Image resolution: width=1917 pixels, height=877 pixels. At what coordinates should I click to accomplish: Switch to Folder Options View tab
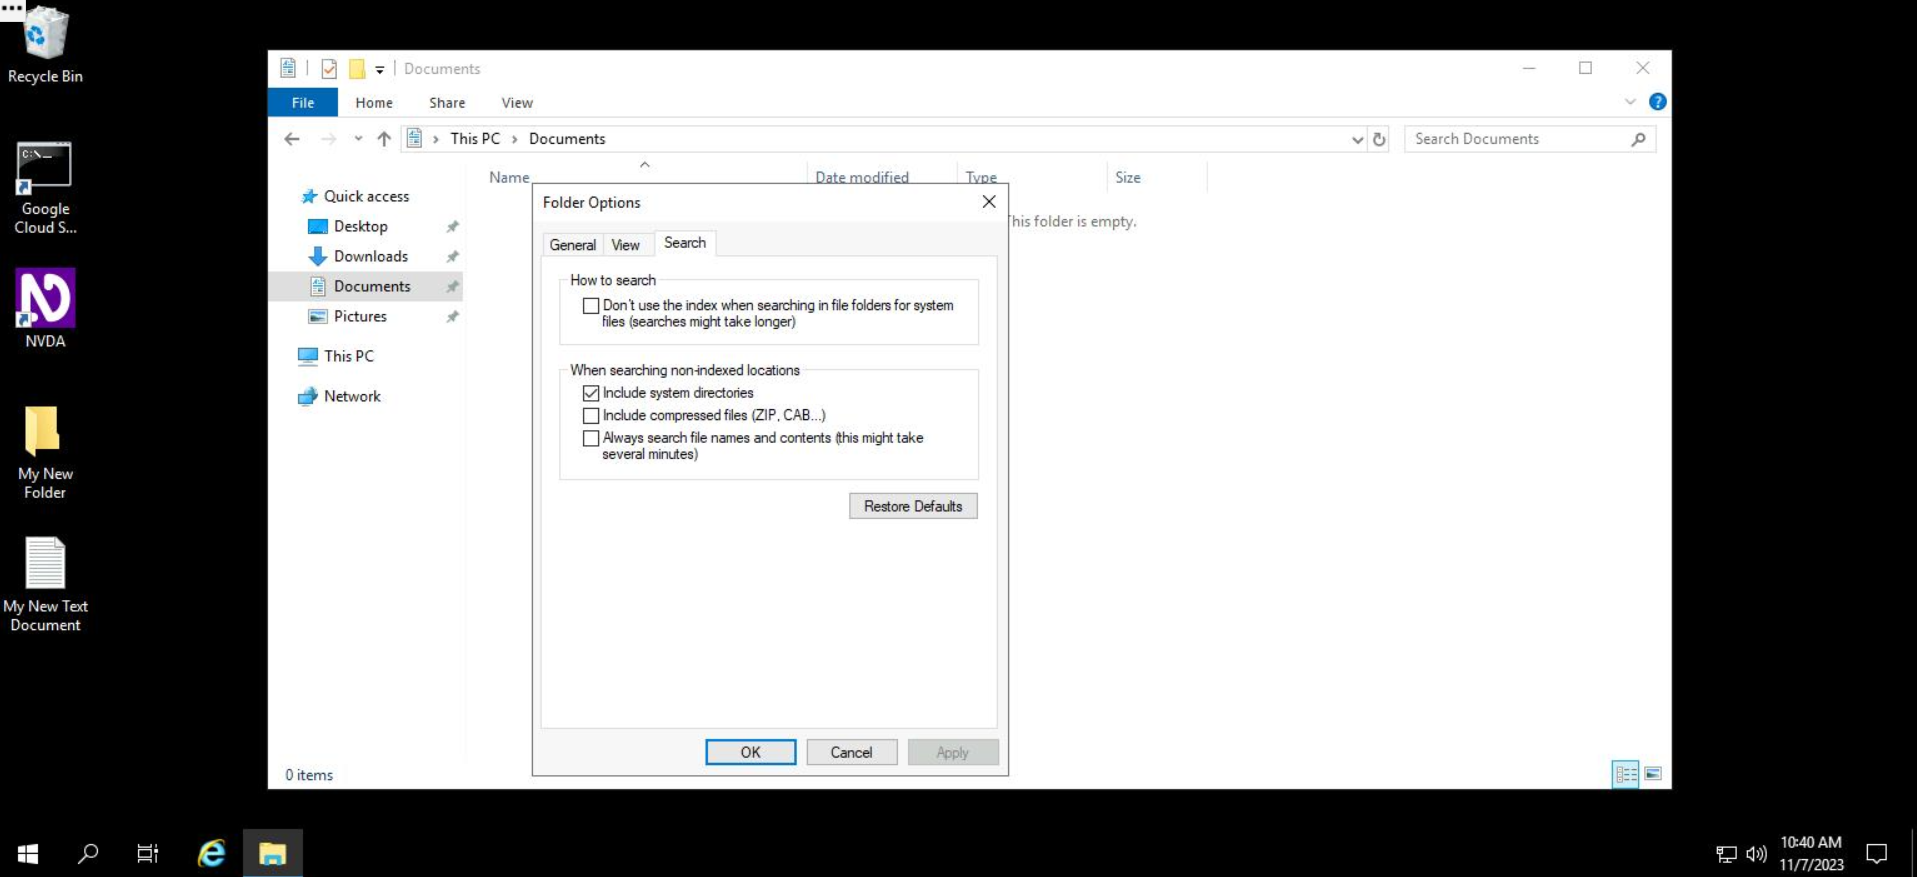pos(626,245)
